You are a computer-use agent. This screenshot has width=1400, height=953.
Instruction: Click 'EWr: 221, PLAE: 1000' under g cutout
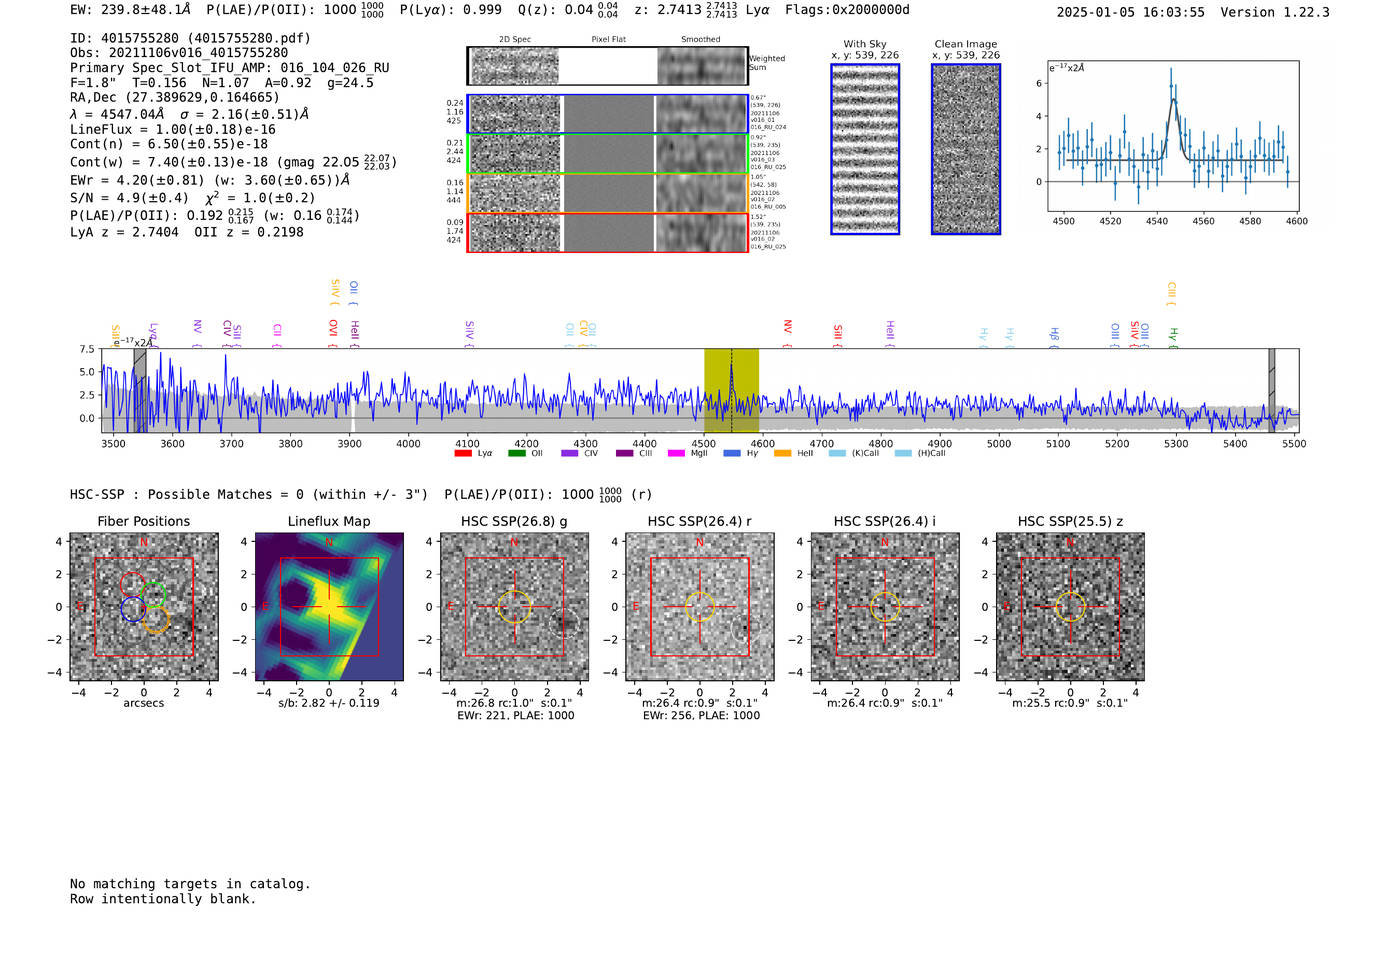(x=515, y=716)
